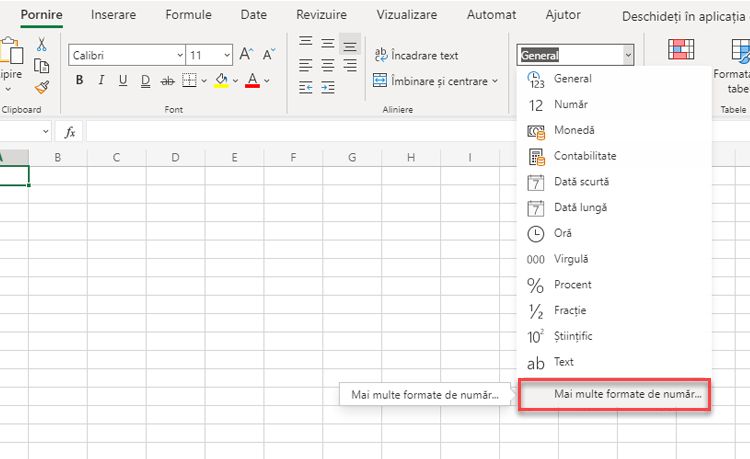Open Mai multe formate de număr in dropdown list
This screenshot has width=750, height=459.
(x=615, y=394)
